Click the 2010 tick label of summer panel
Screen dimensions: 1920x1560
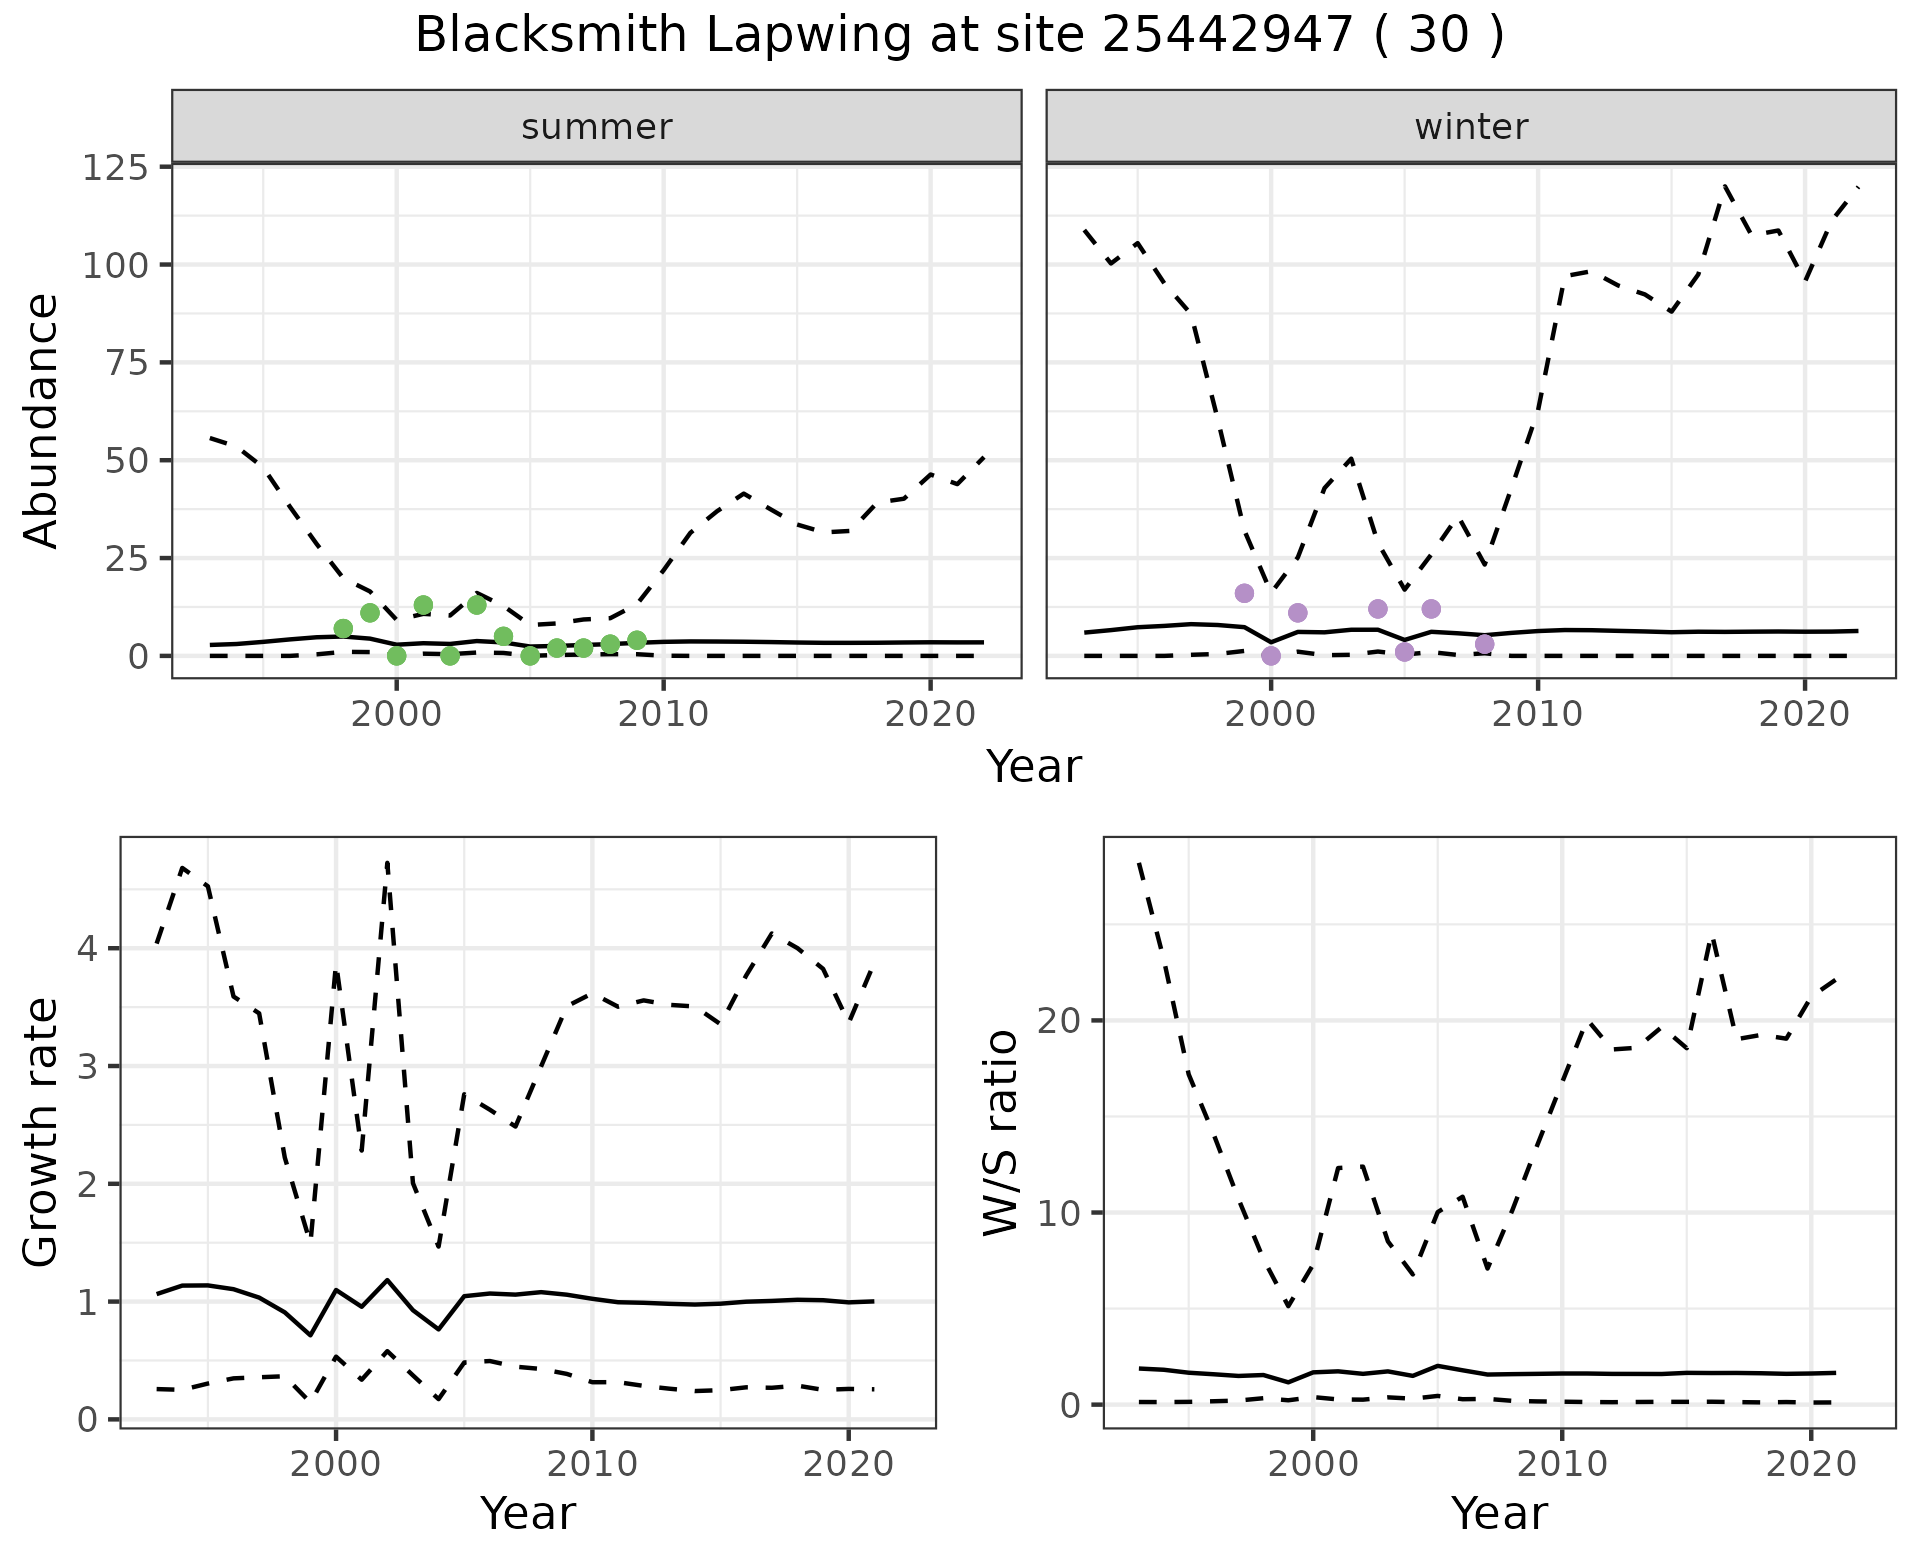(663, 714)
